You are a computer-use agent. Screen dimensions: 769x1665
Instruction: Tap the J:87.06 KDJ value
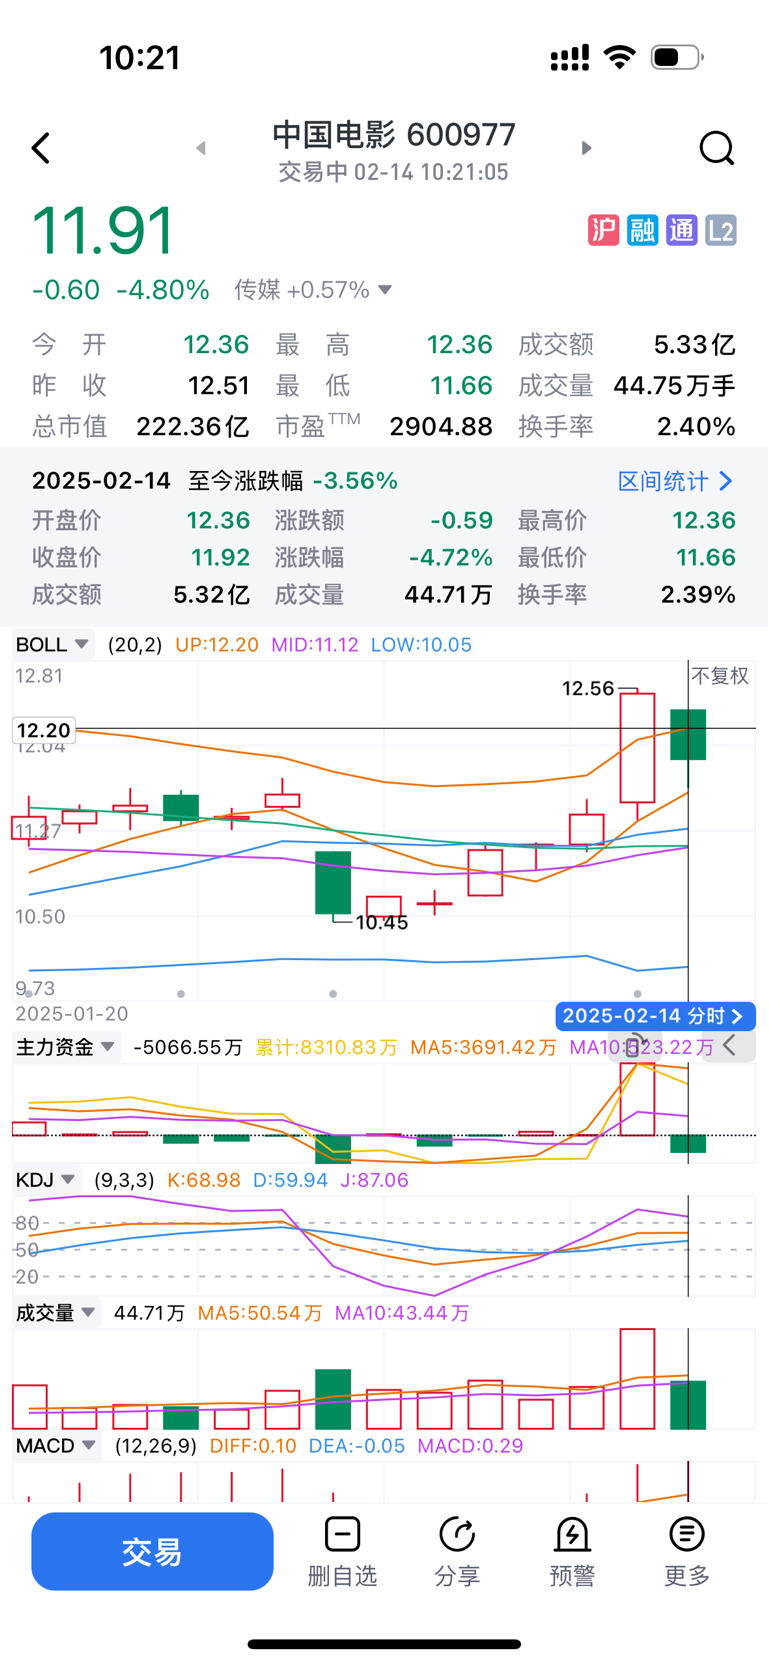tap(375, 1180)
